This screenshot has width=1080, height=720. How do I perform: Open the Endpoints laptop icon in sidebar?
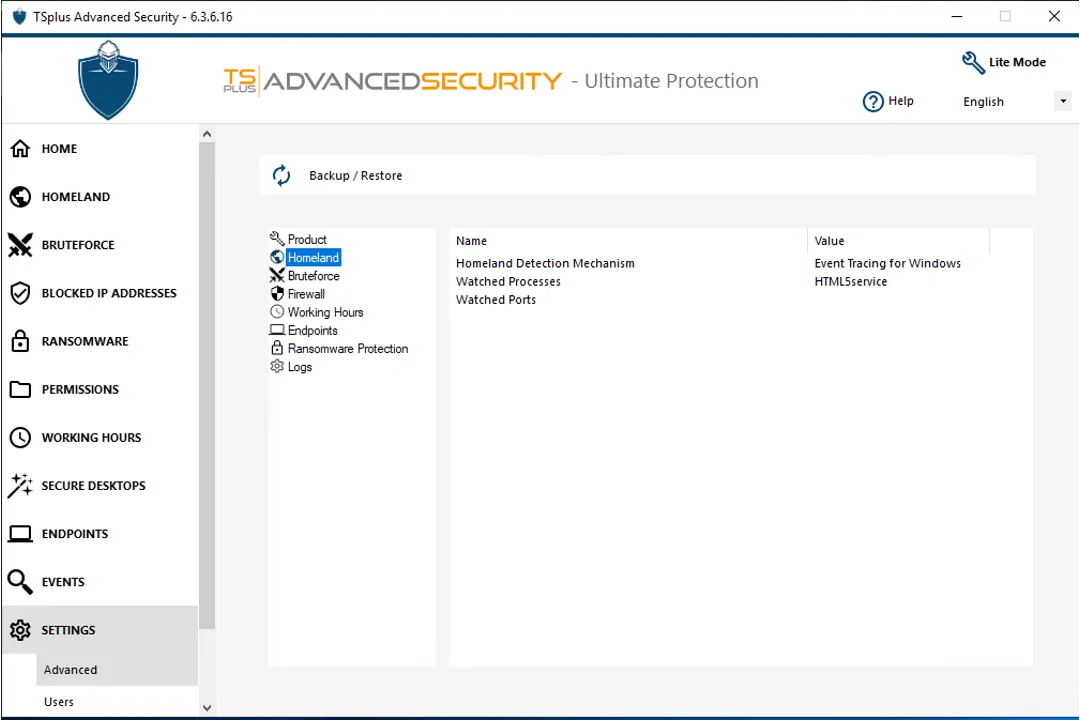coord(20,533)
